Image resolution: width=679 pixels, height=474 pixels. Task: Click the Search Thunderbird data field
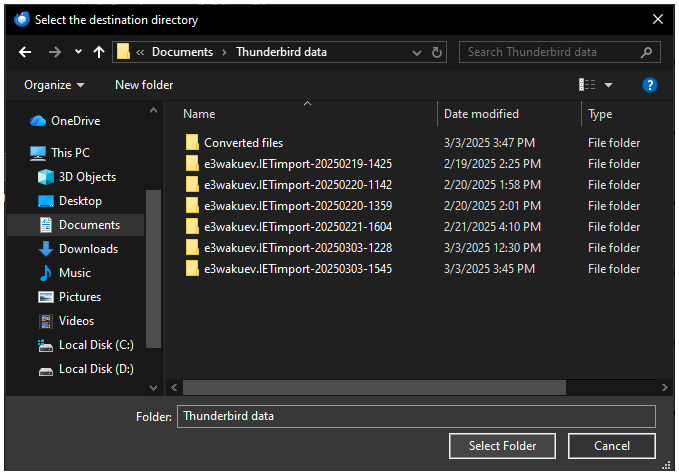pyautogui.click(x=559, y=52)
